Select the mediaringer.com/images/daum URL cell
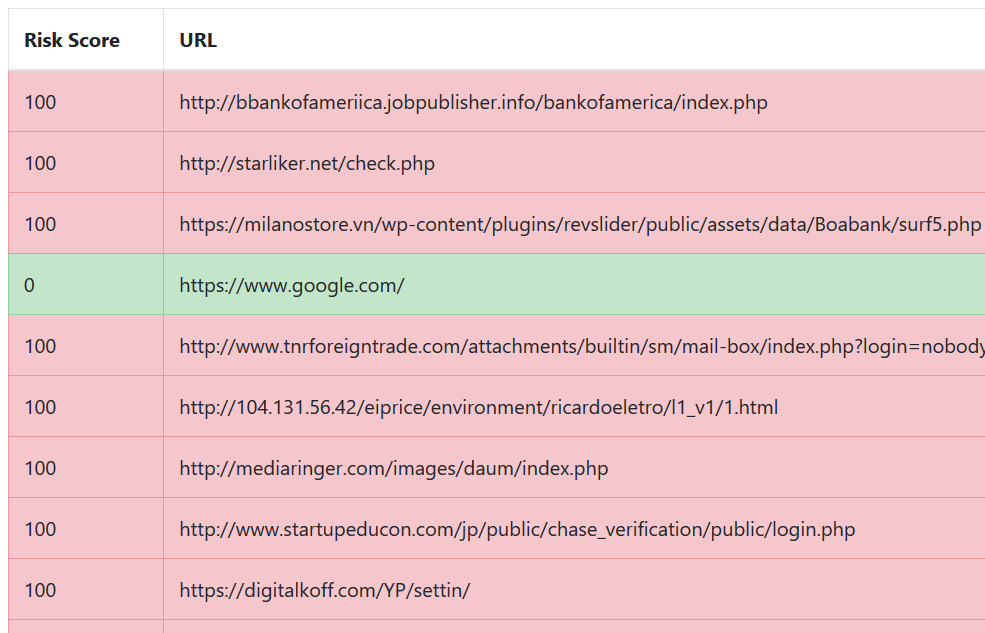This screenshot has width=985, height=633. click(x=574, y=467)
